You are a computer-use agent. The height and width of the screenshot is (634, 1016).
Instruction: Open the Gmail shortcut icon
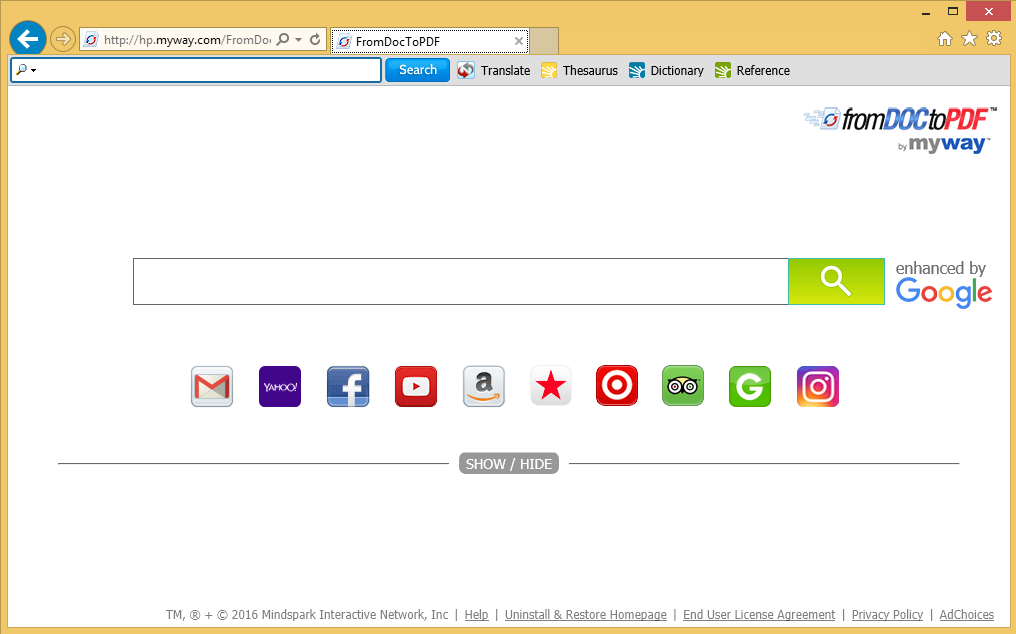pos(212,386)
